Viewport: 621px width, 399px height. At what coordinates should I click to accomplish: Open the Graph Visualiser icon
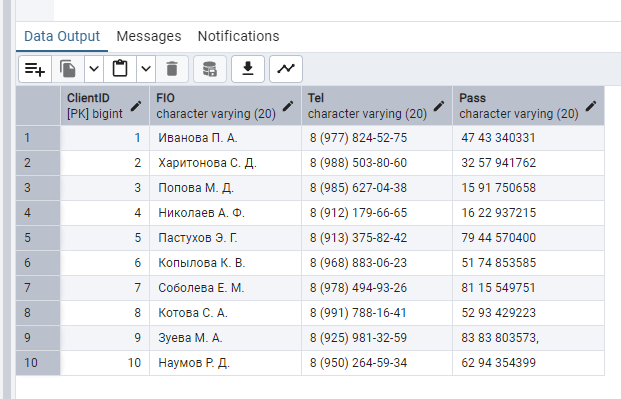point(286,69)
